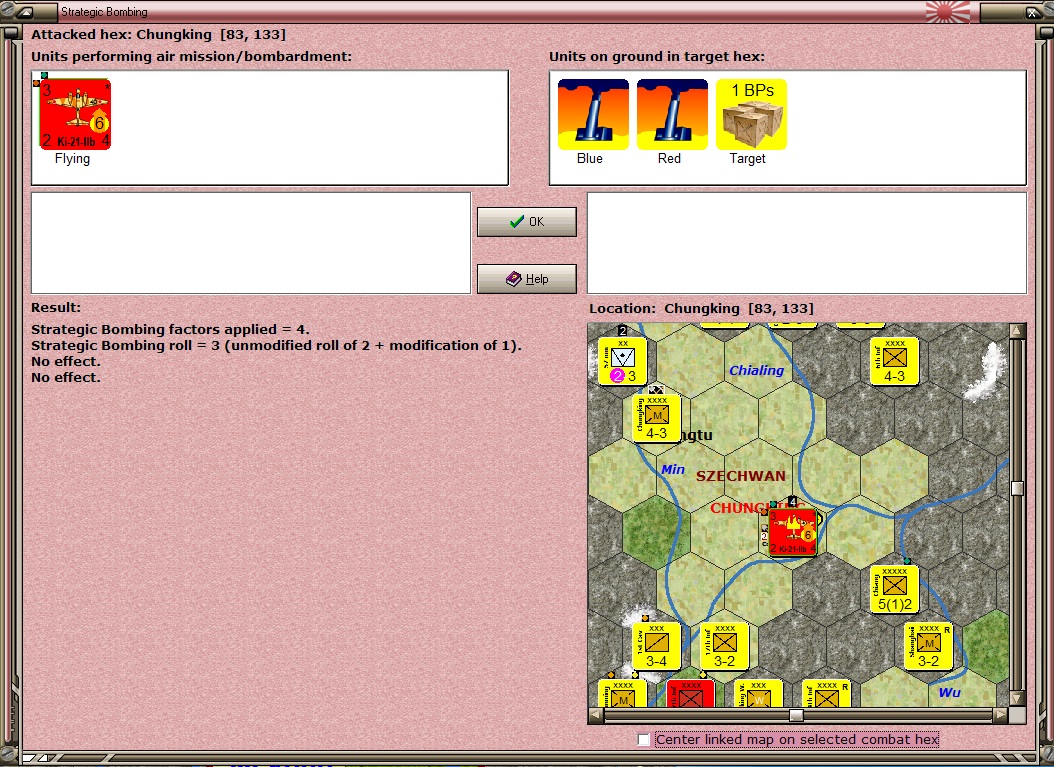
Task: Click the empty right detail list box
Action: click(x=807, y=243)
